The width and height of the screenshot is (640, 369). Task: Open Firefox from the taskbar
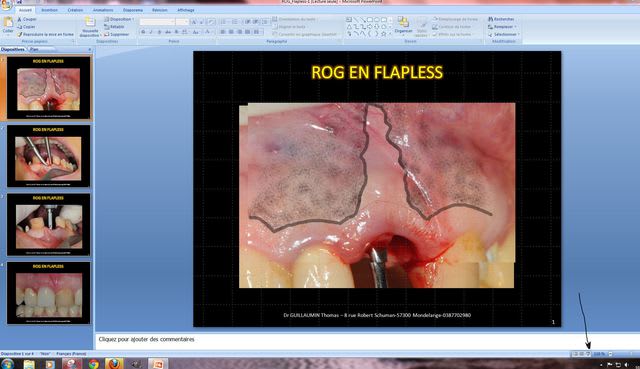tap(114, 364)
